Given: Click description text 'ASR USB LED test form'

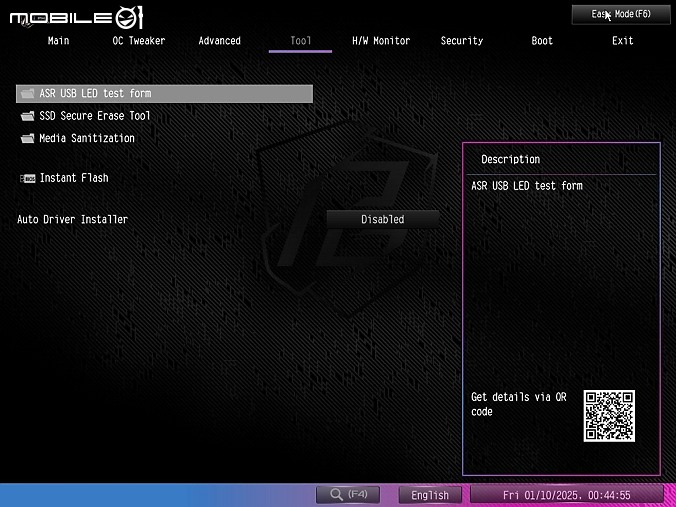Looking at the screenshot, I should [527, 186].
